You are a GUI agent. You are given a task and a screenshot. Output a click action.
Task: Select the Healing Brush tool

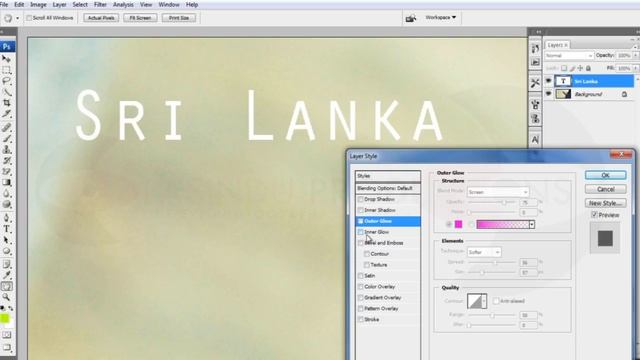(6, 128)
